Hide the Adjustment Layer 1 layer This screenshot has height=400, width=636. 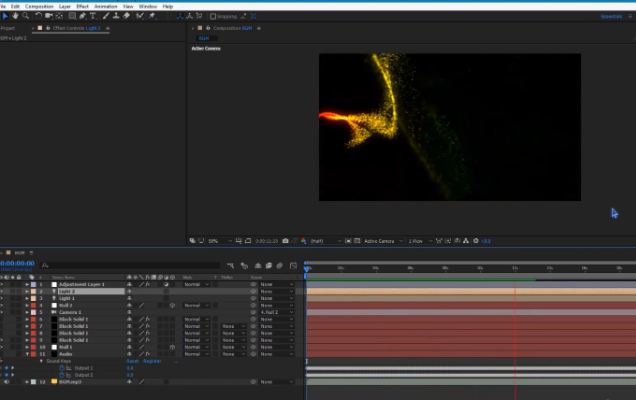pyautogui.click(x=3, y=284)
